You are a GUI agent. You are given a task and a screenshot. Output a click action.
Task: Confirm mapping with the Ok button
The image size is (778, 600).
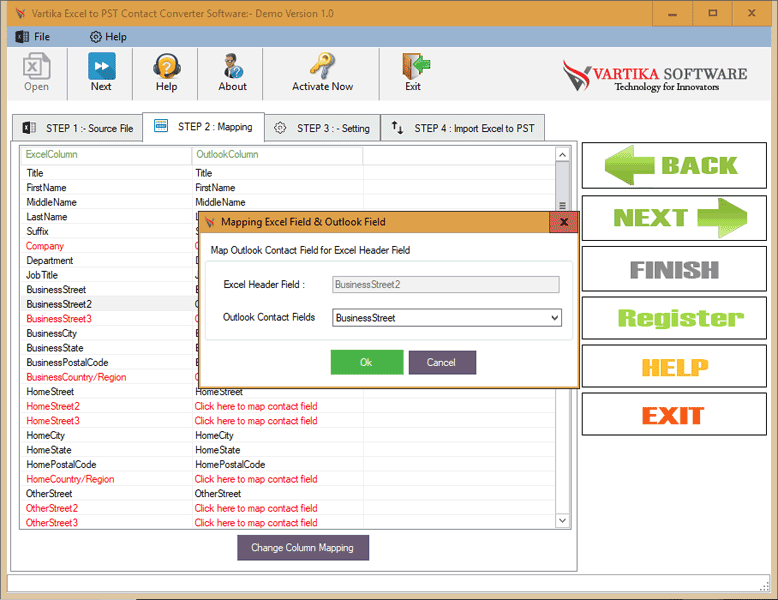pyautogui.click(x=367, y=362)
